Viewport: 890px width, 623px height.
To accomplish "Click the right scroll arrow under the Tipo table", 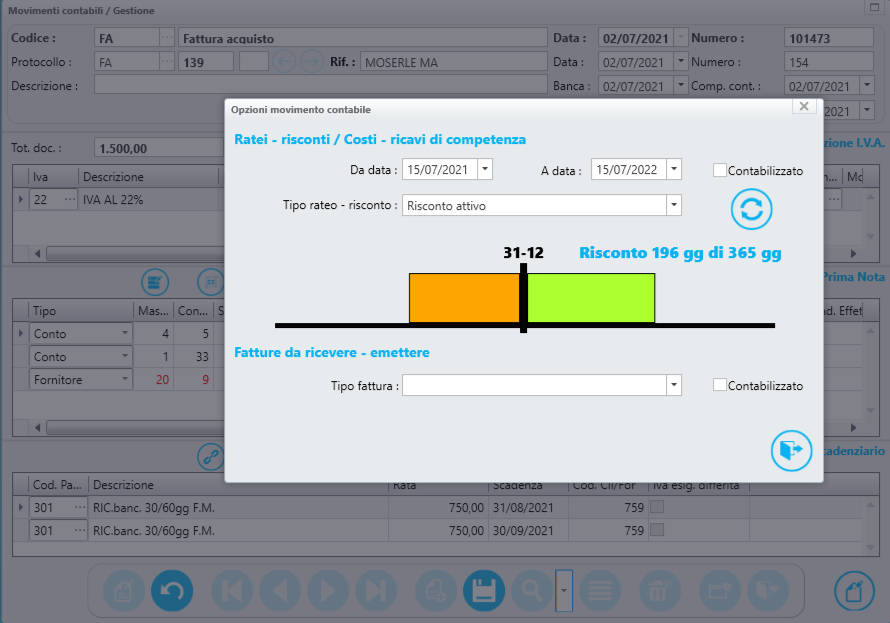I will (853, 427).
